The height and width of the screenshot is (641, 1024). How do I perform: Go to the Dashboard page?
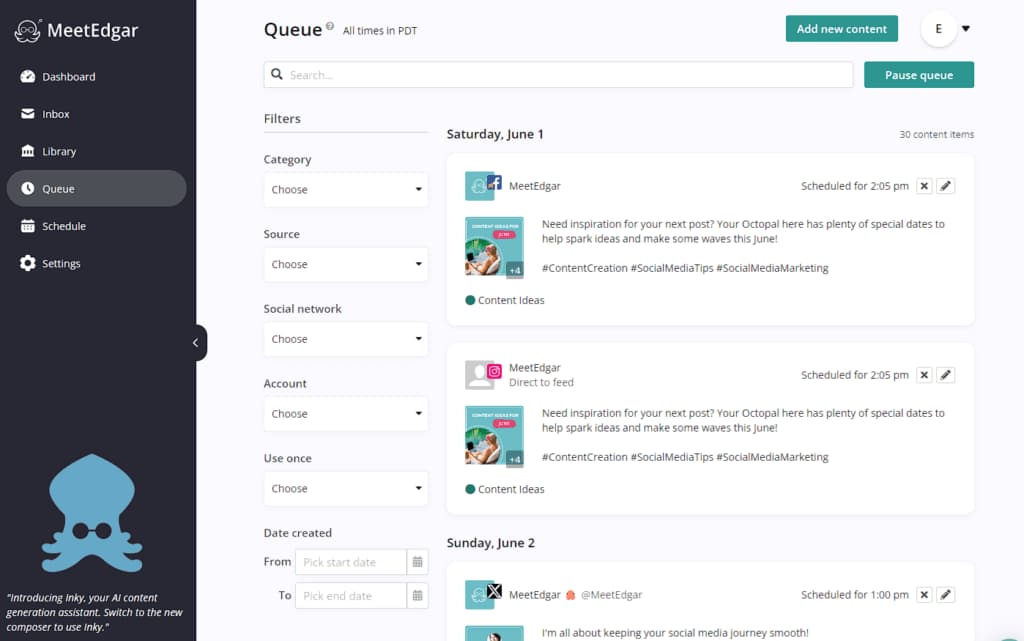[x=68, y=77]
